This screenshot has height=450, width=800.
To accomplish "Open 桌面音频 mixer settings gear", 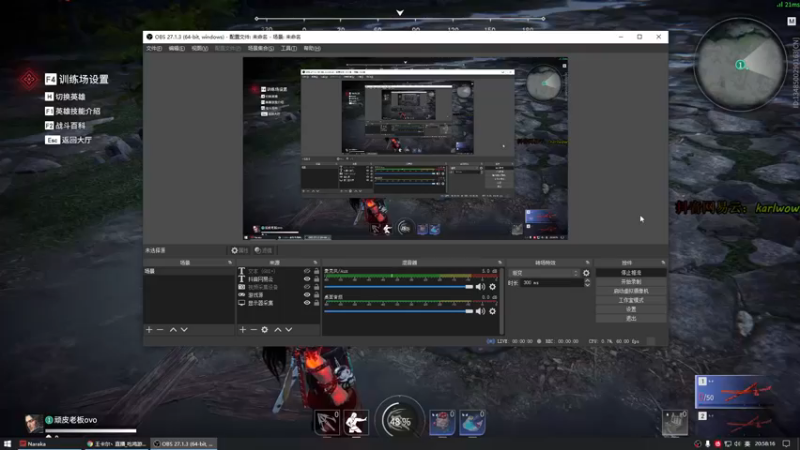I will (492, 311).
